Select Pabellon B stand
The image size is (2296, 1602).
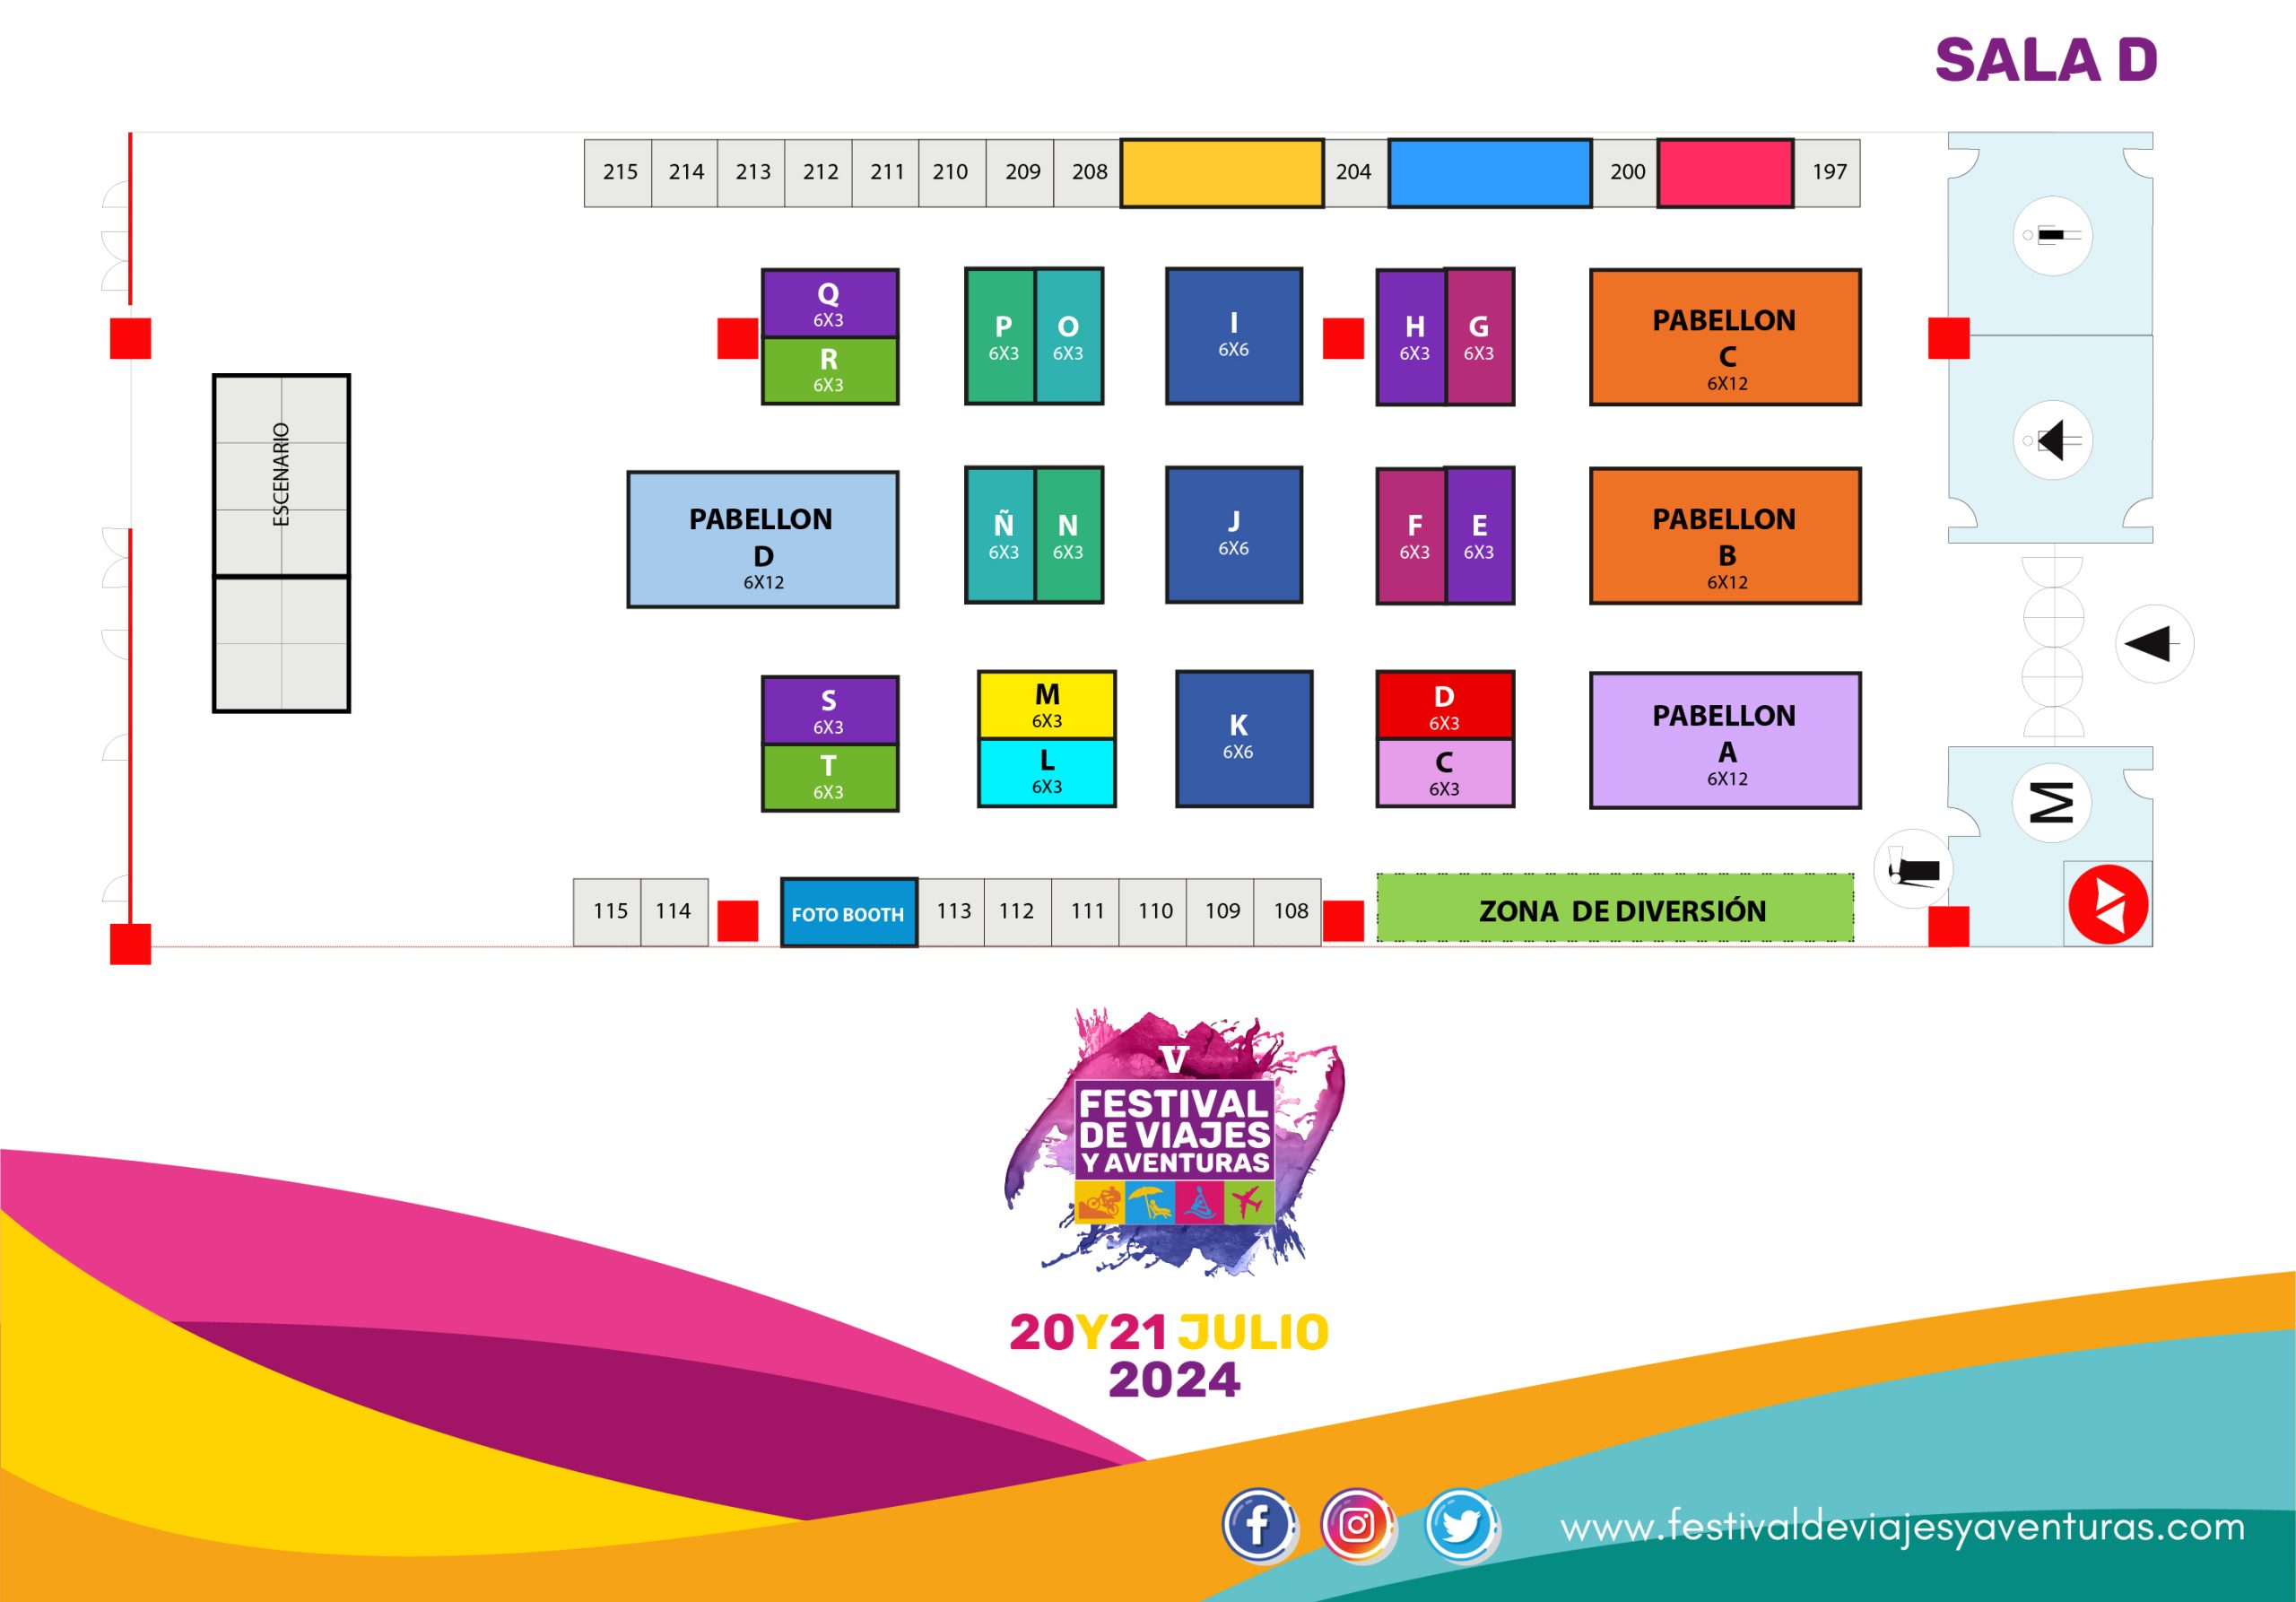click(x=1725, y=537)
